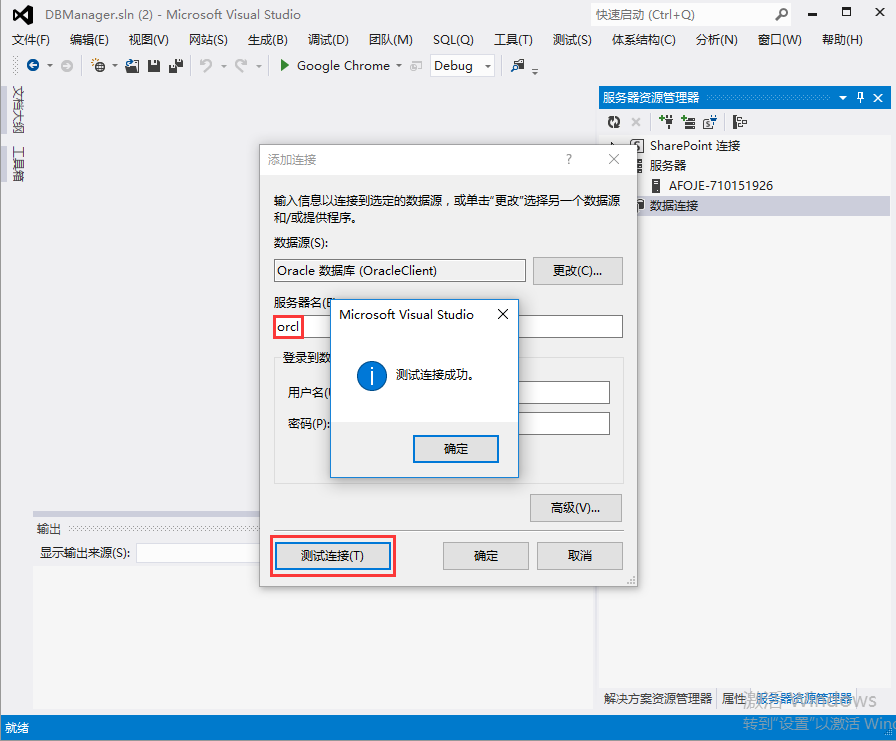896x741 pixels.
Task: Open the Google Chrome browser dropdown arrow
Action: pos(398,65)
